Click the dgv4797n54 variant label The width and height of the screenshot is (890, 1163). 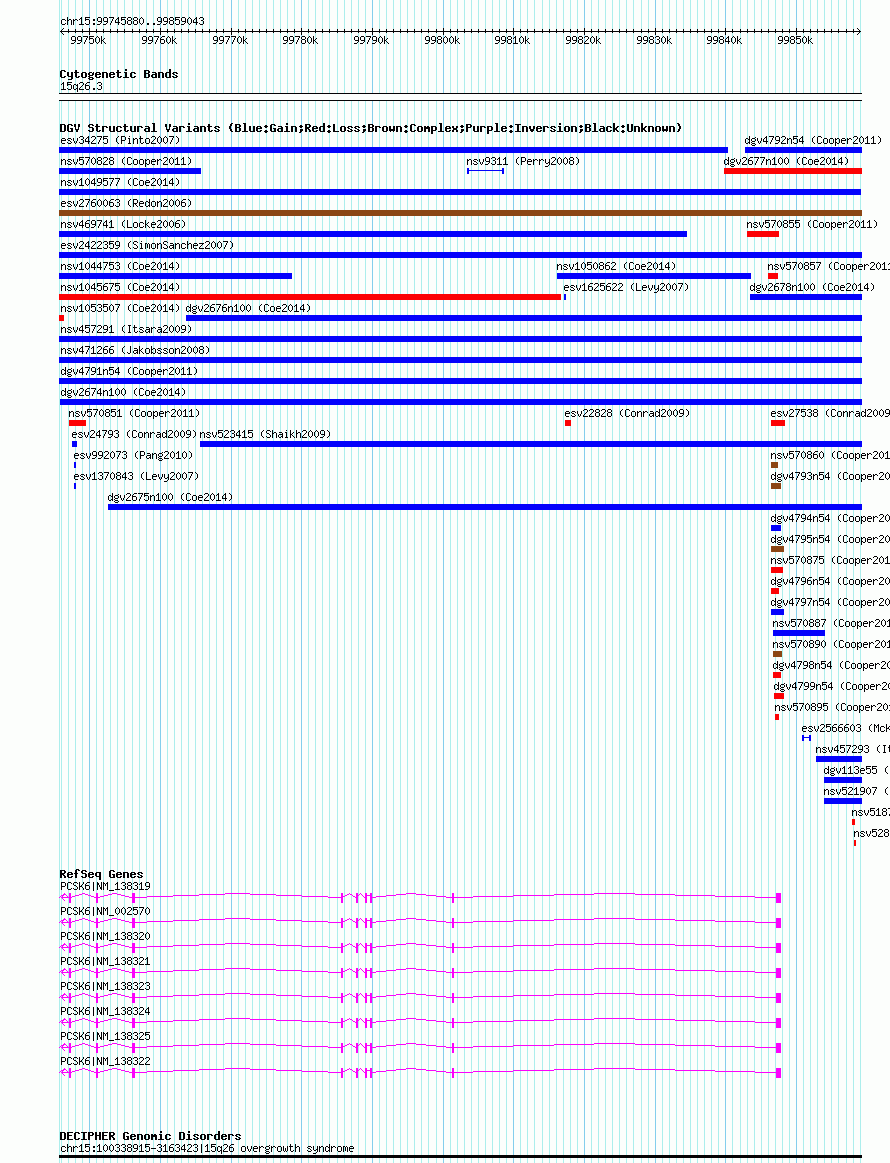point(830,602)
